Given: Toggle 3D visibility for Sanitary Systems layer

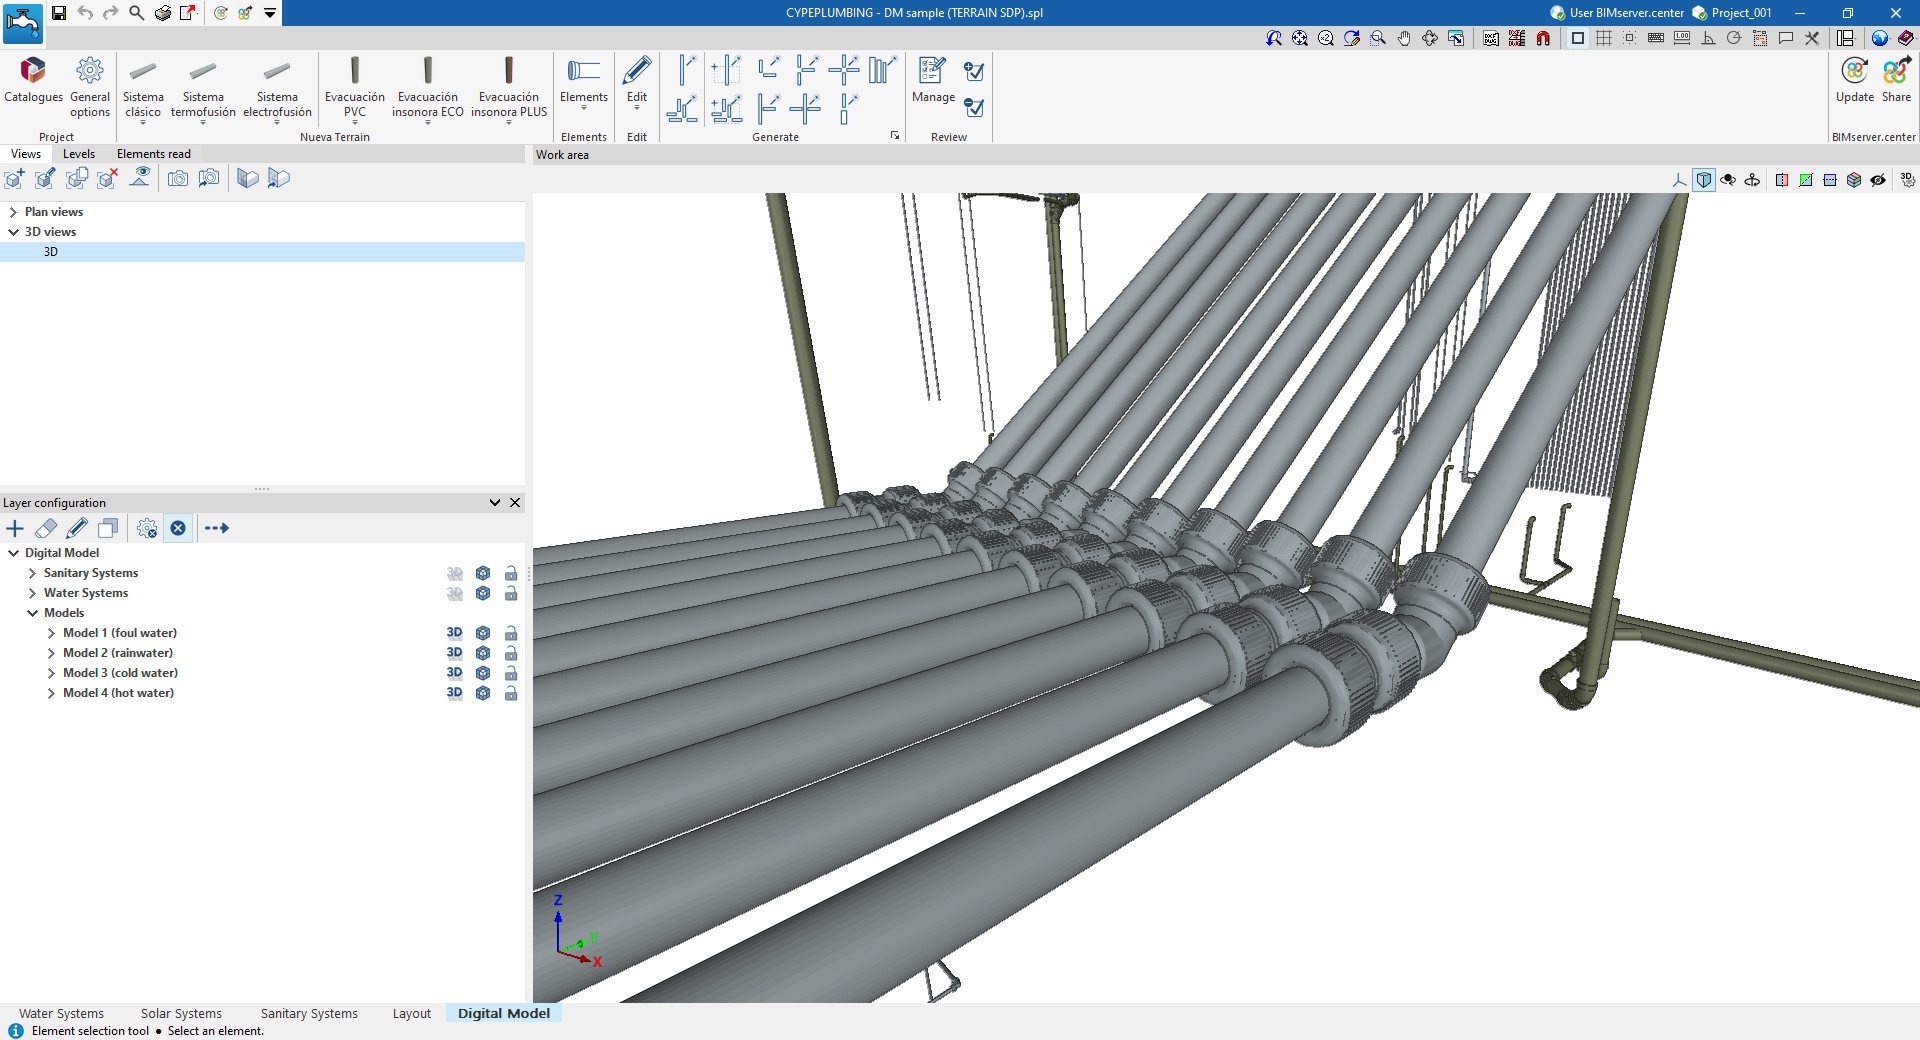Looking at the screenshot, I should 455,573.
